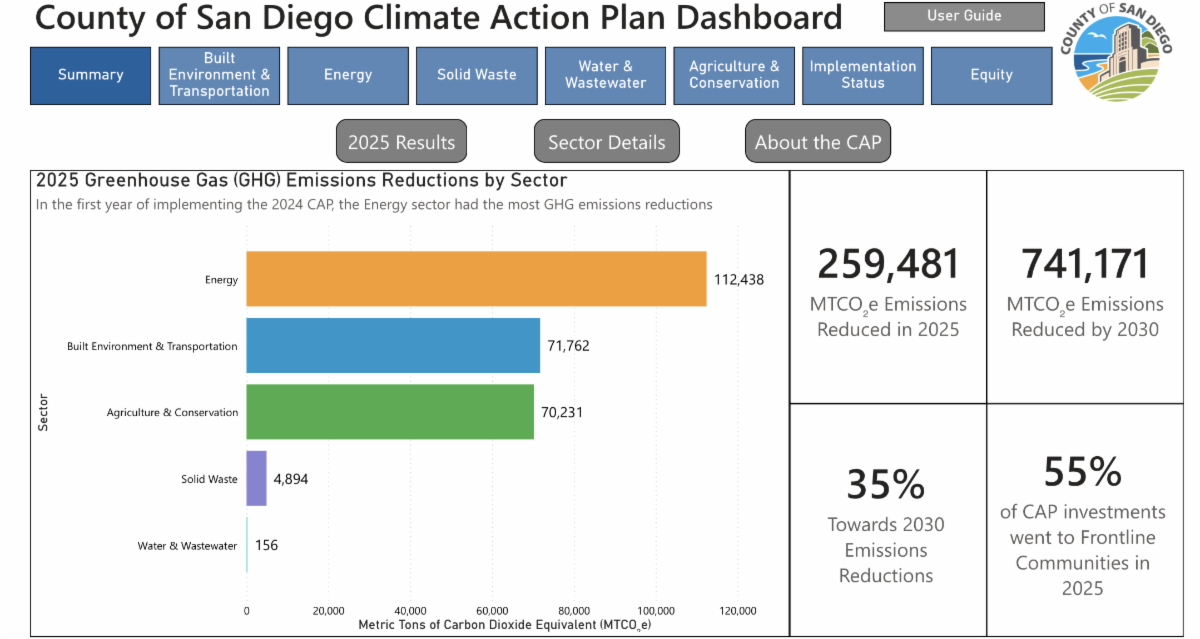The image size is (1200, 639).
Task: Show the About the CAP page
Action: [x=818, y=142]
